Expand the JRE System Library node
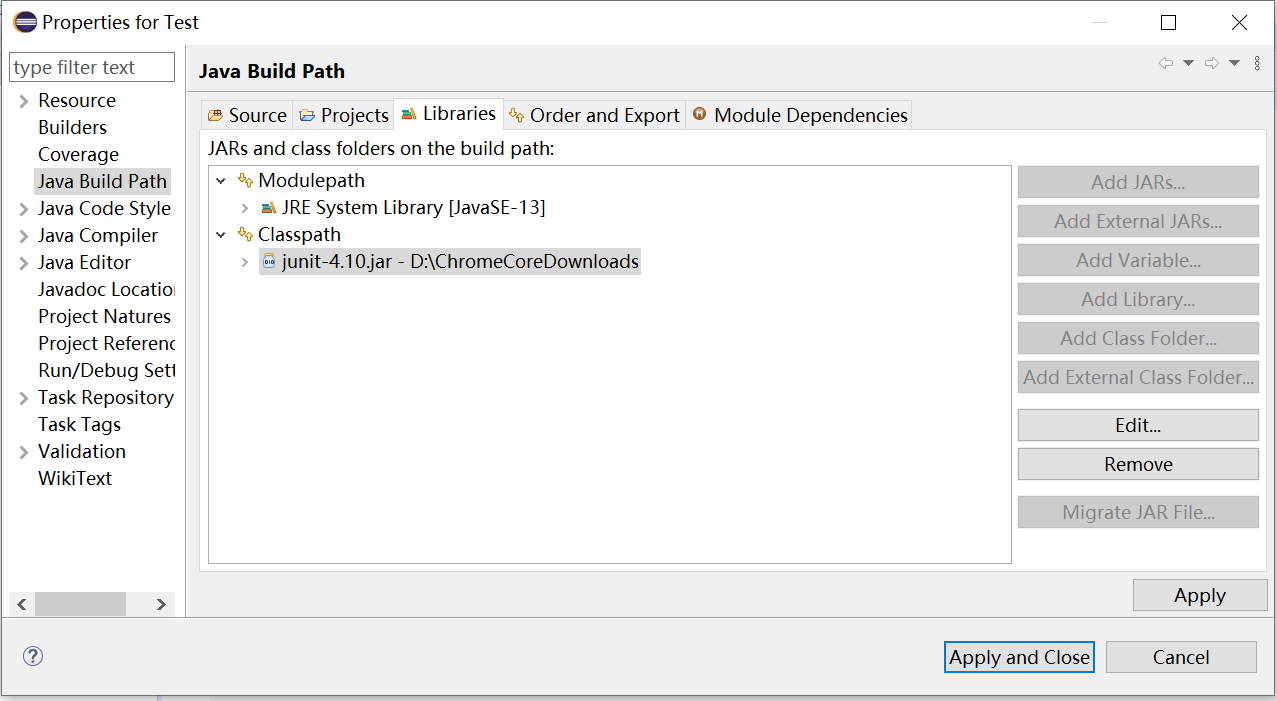The image size is (1277, 701). point(245,208)
